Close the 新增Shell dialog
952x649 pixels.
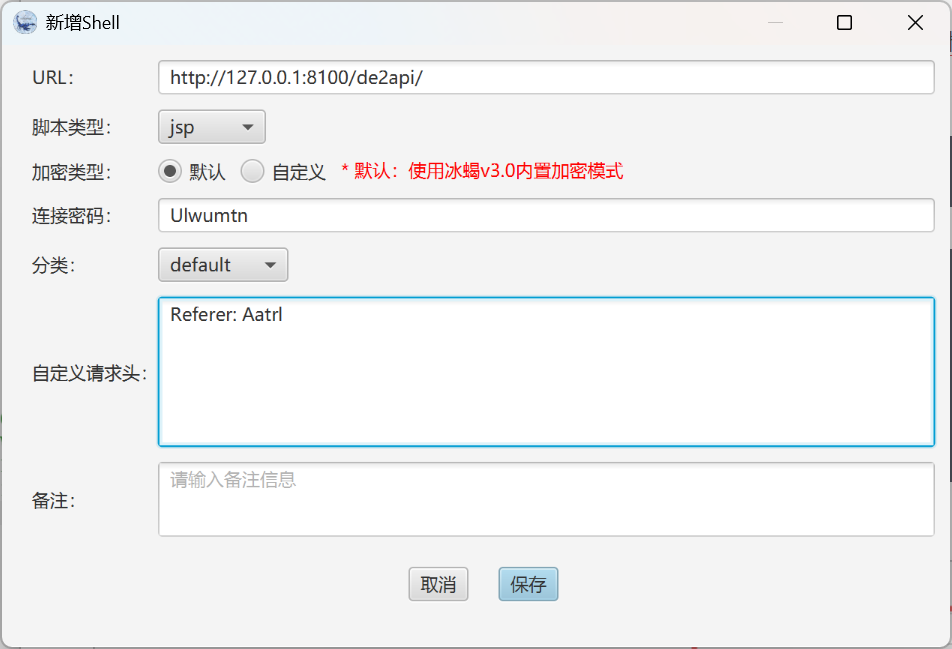915,22
